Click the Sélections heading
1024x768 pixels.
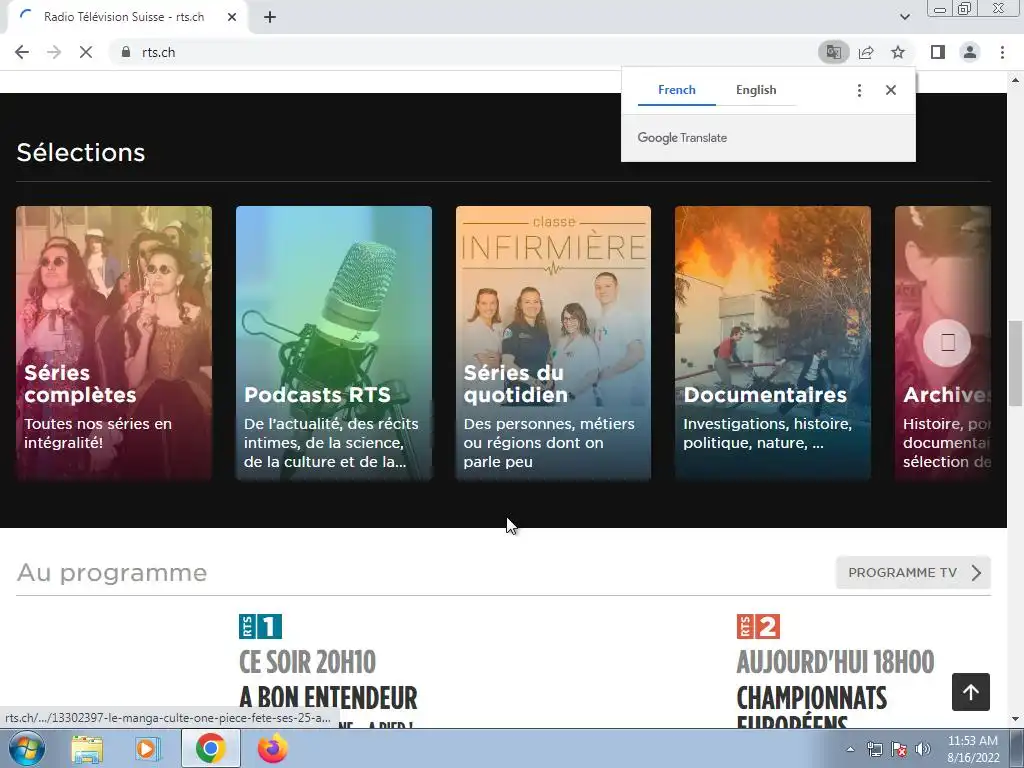[x=81, y=152]
